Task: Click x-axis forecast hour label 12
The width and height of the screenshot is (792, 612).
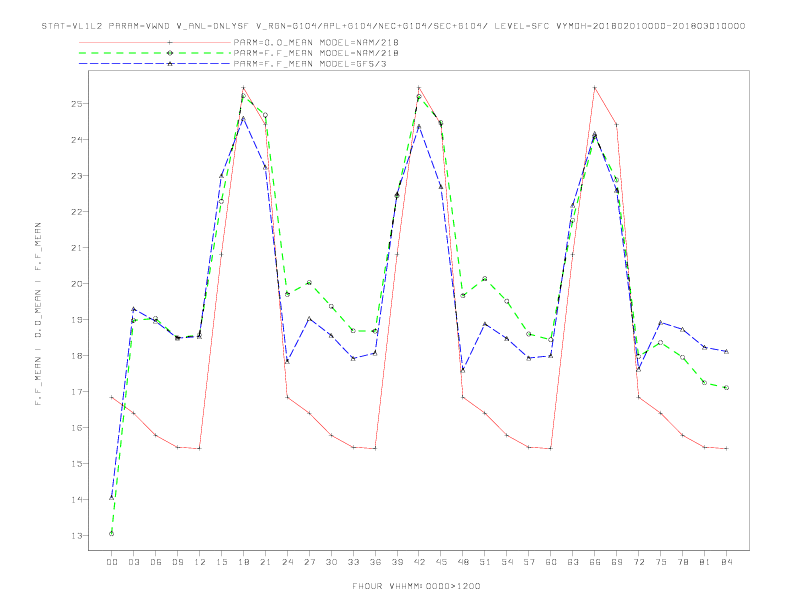Action: 200,562
